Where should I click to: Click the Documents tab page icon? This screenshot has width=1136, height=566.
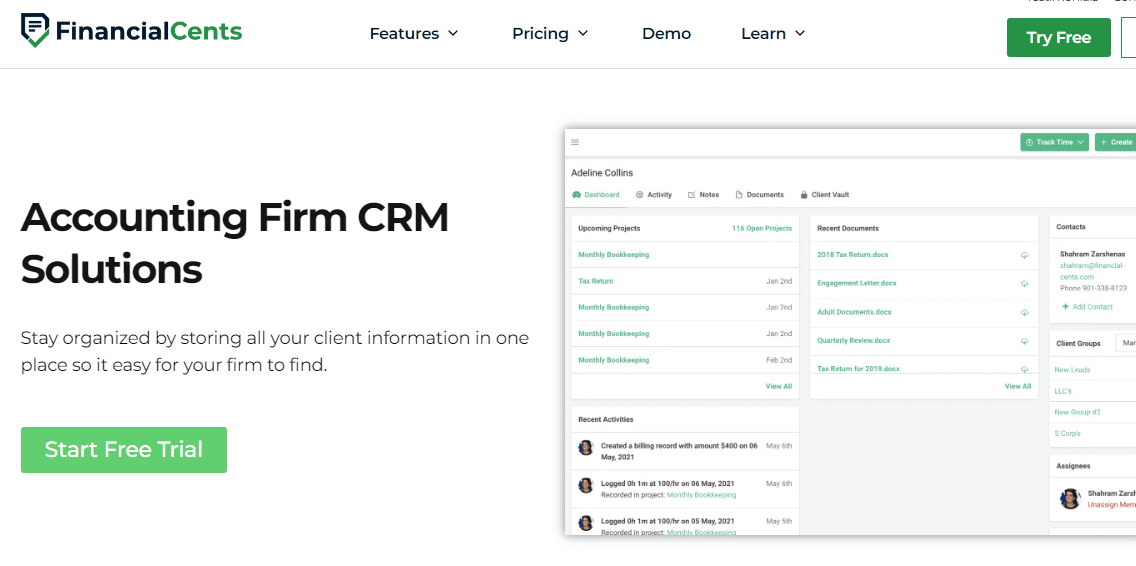(x=739, y=195)
